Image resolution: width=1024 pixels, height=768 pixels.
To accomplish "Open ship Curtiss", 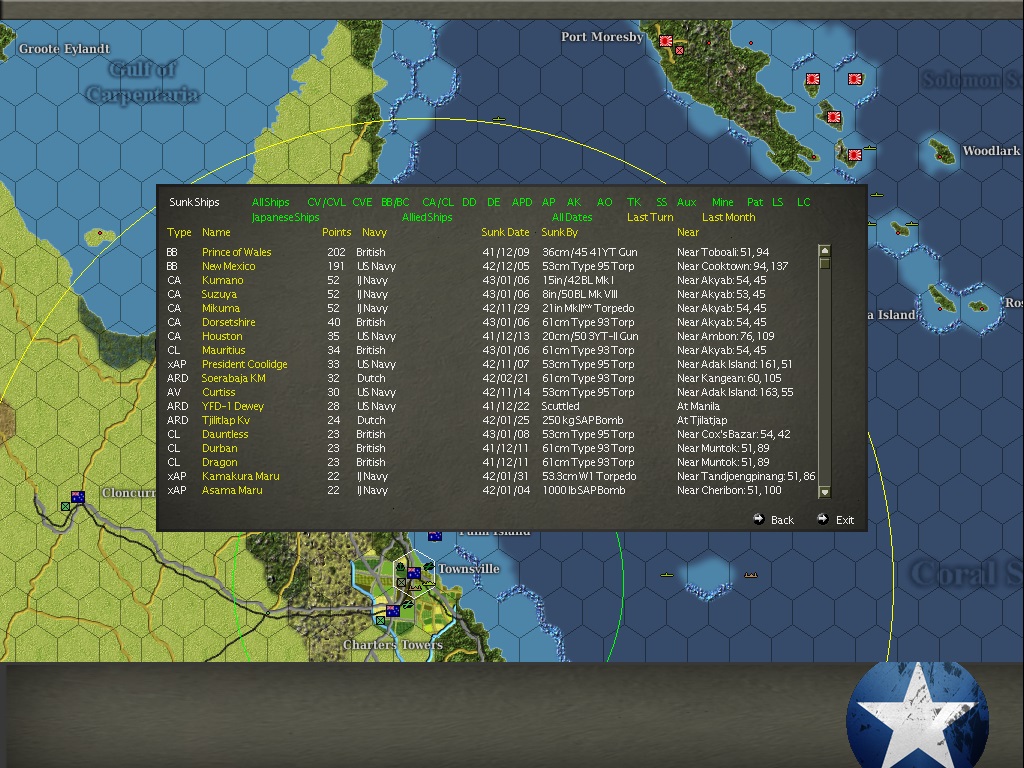I will (x=218, y=392).
